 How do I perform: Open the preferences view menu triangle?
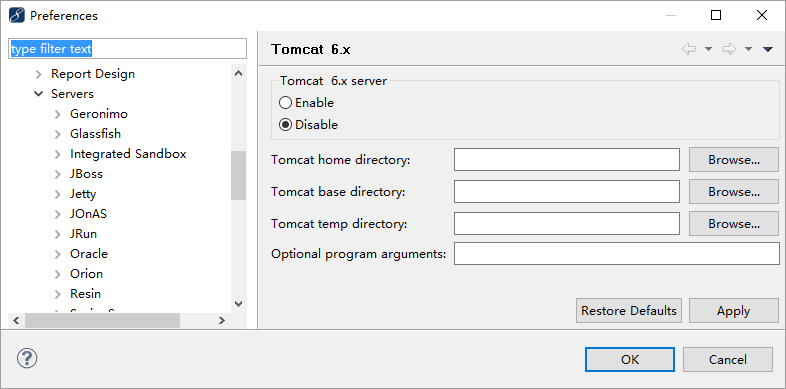[767, 49]
